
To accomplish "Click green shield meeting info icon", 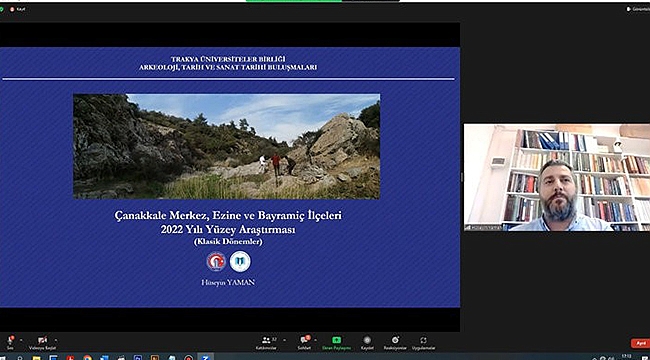I will coord(2,9).
